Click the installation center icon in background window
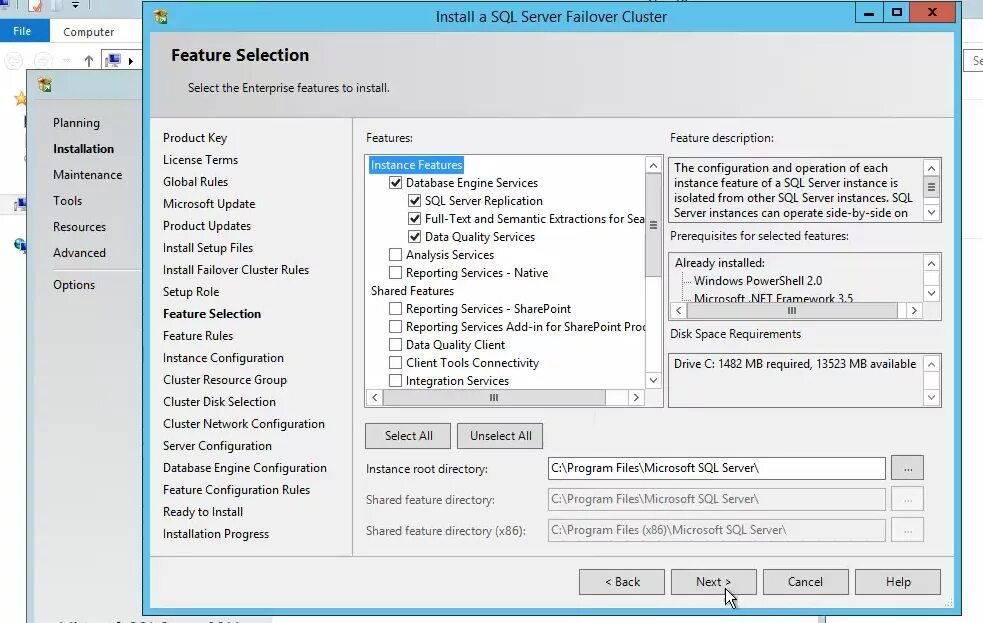The image size is (983, 623). click(x=45, y=85)
